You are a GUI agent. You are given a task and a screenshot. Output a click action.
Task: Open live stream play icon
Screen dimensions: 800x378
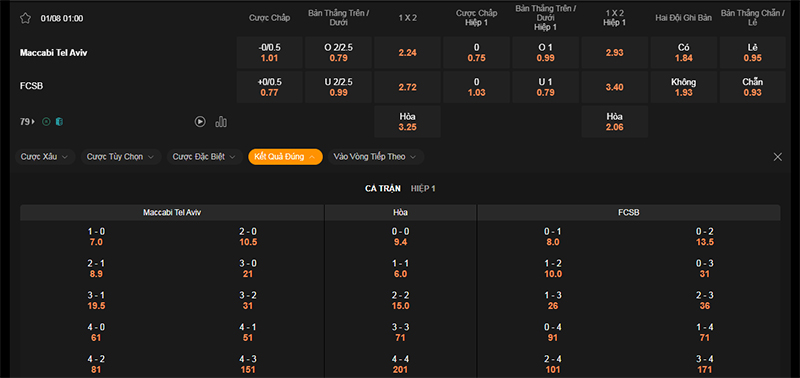pos(200,121)
